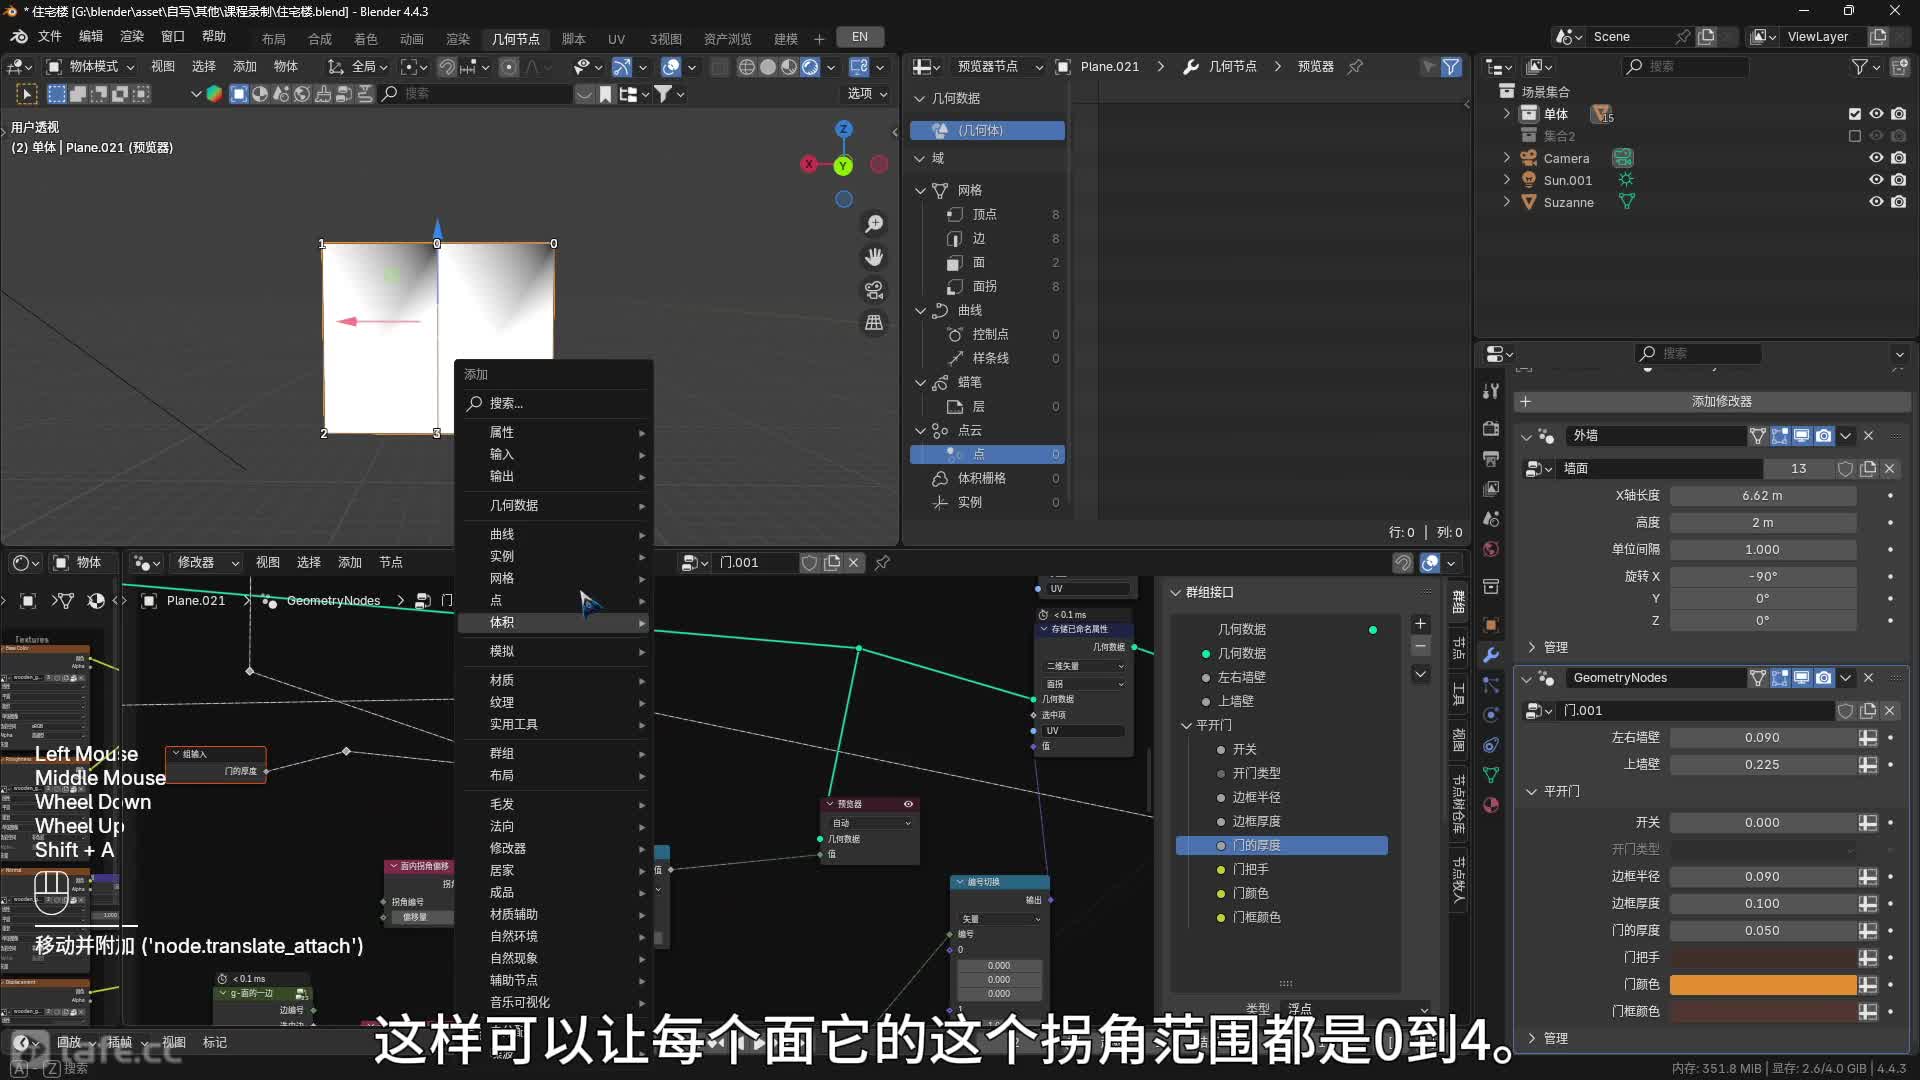Select material preview shading mode

(789, 67)
